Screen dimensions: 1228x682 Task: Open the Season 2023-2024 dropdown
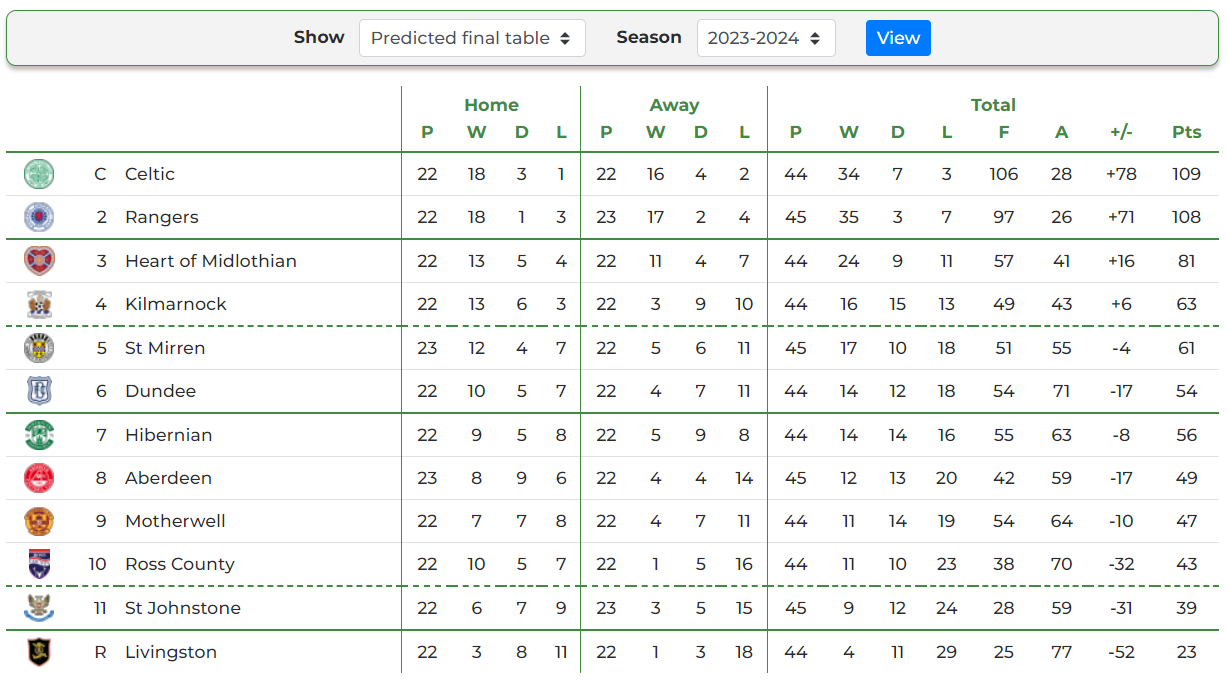[766, 38]
